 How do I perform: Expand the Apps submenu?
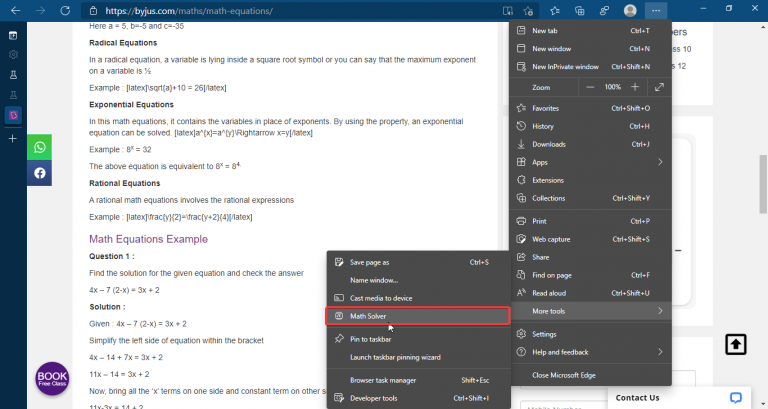tap(590, 162)
